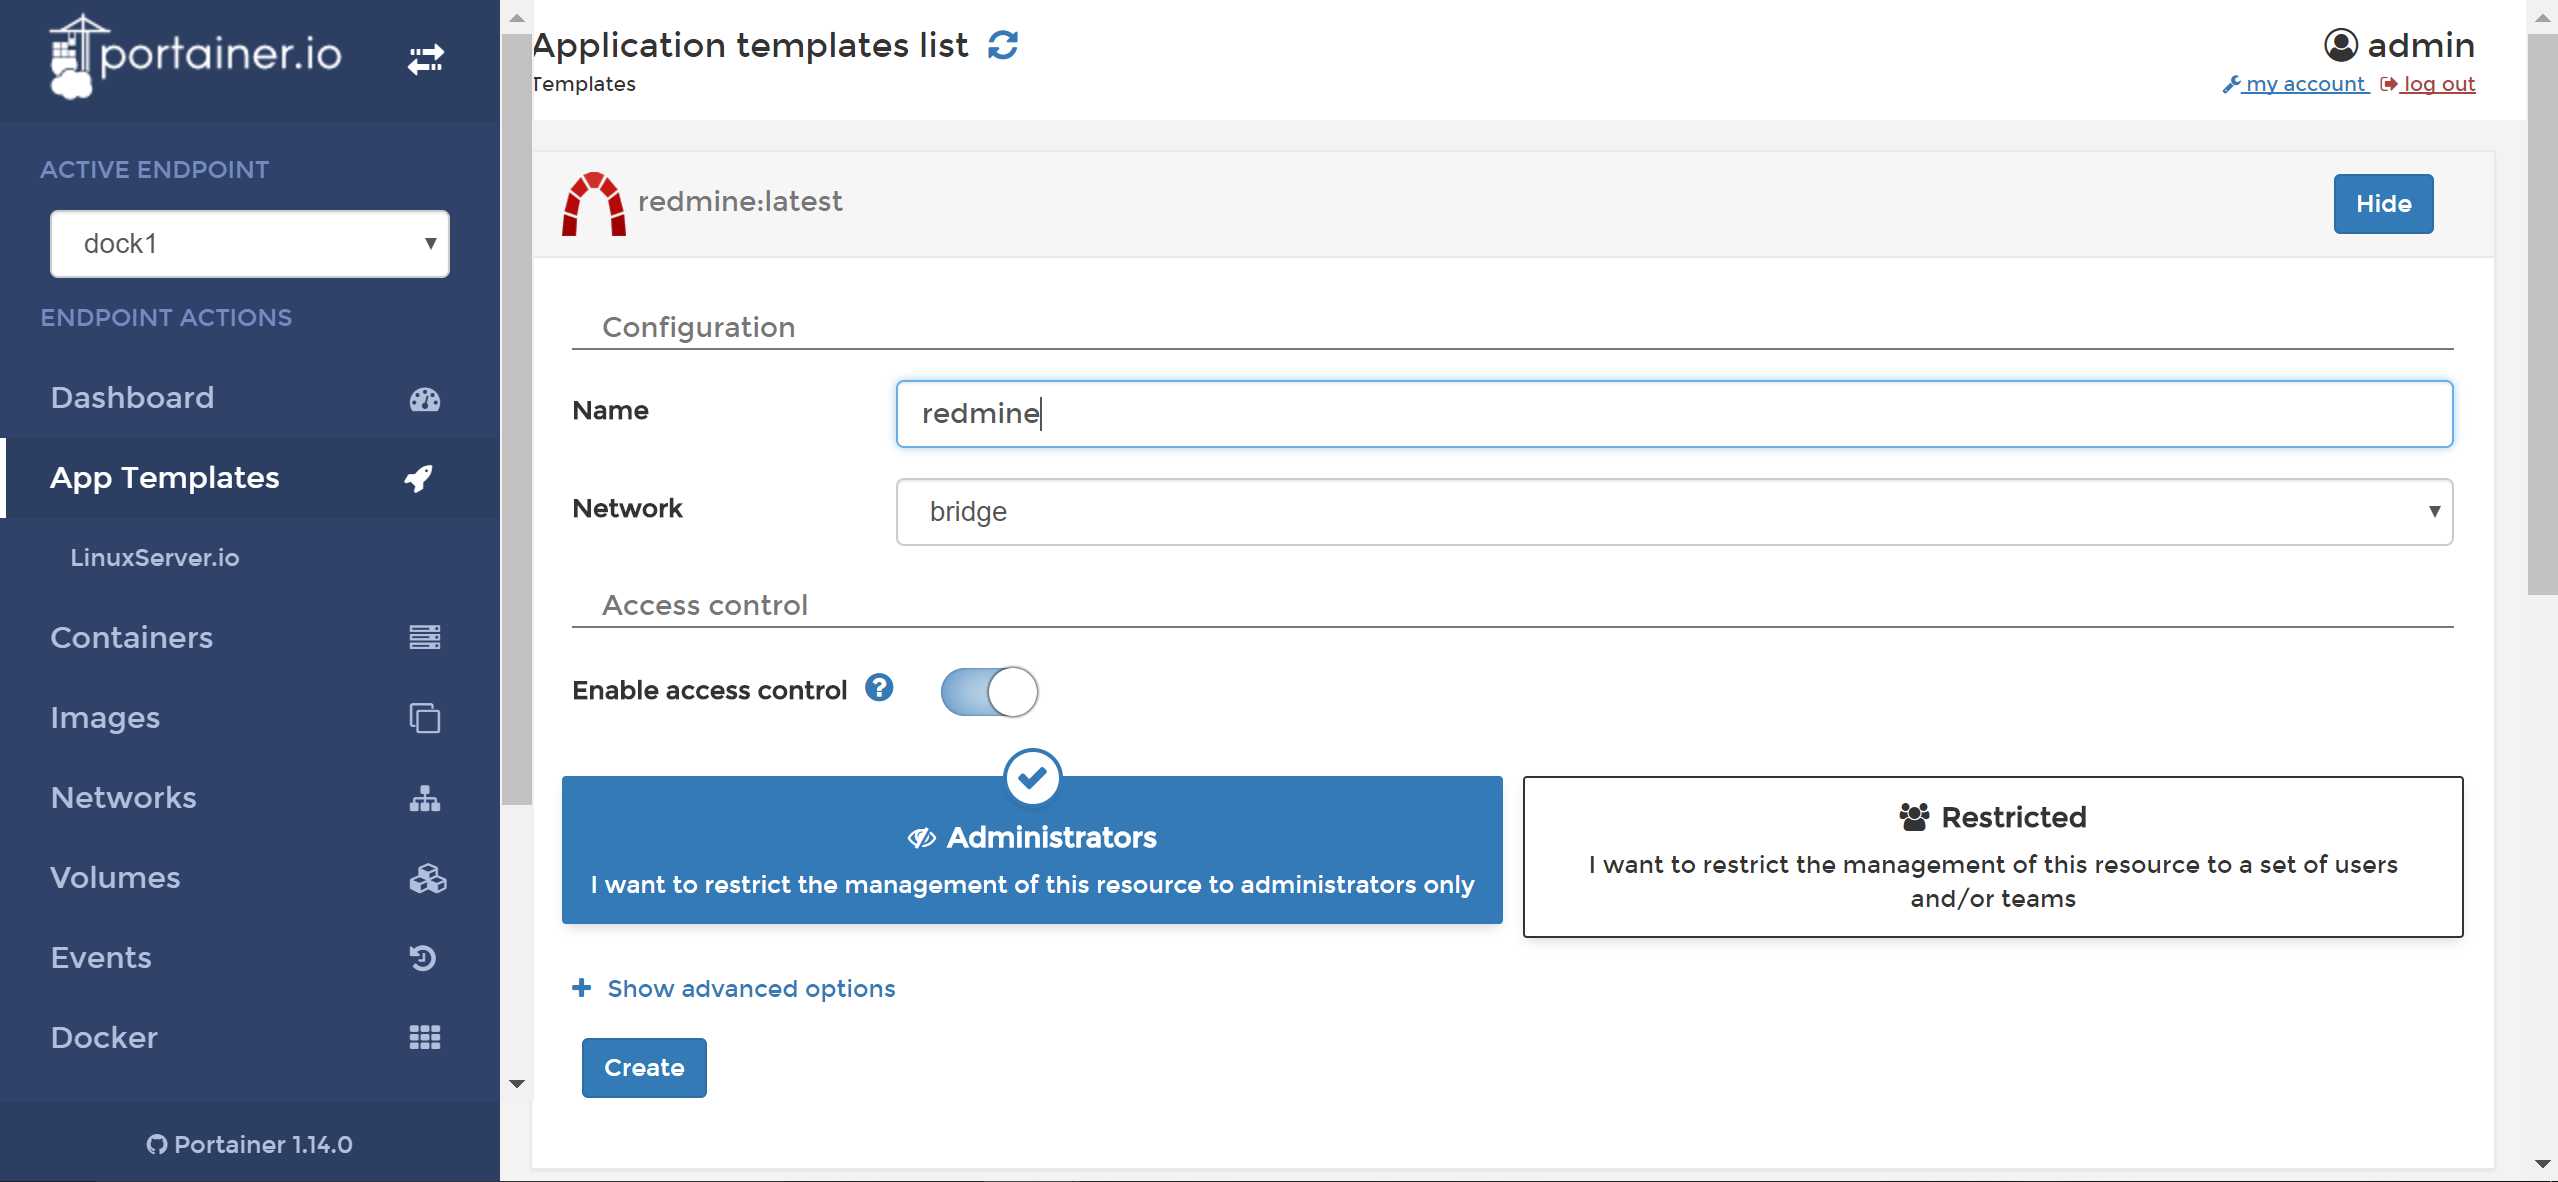Toggle the Enable access control switch
Image resolution: width=2558 pixels, height=1182 pixels.
tap(989, 691)
